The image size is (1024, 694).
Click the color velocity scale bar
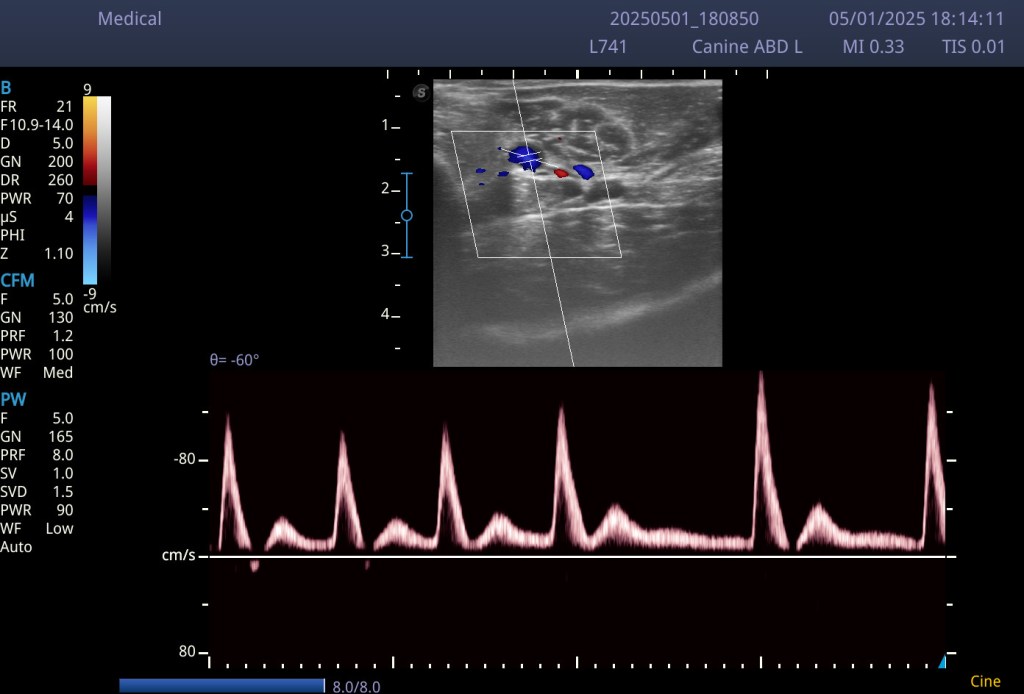[90, 190]
